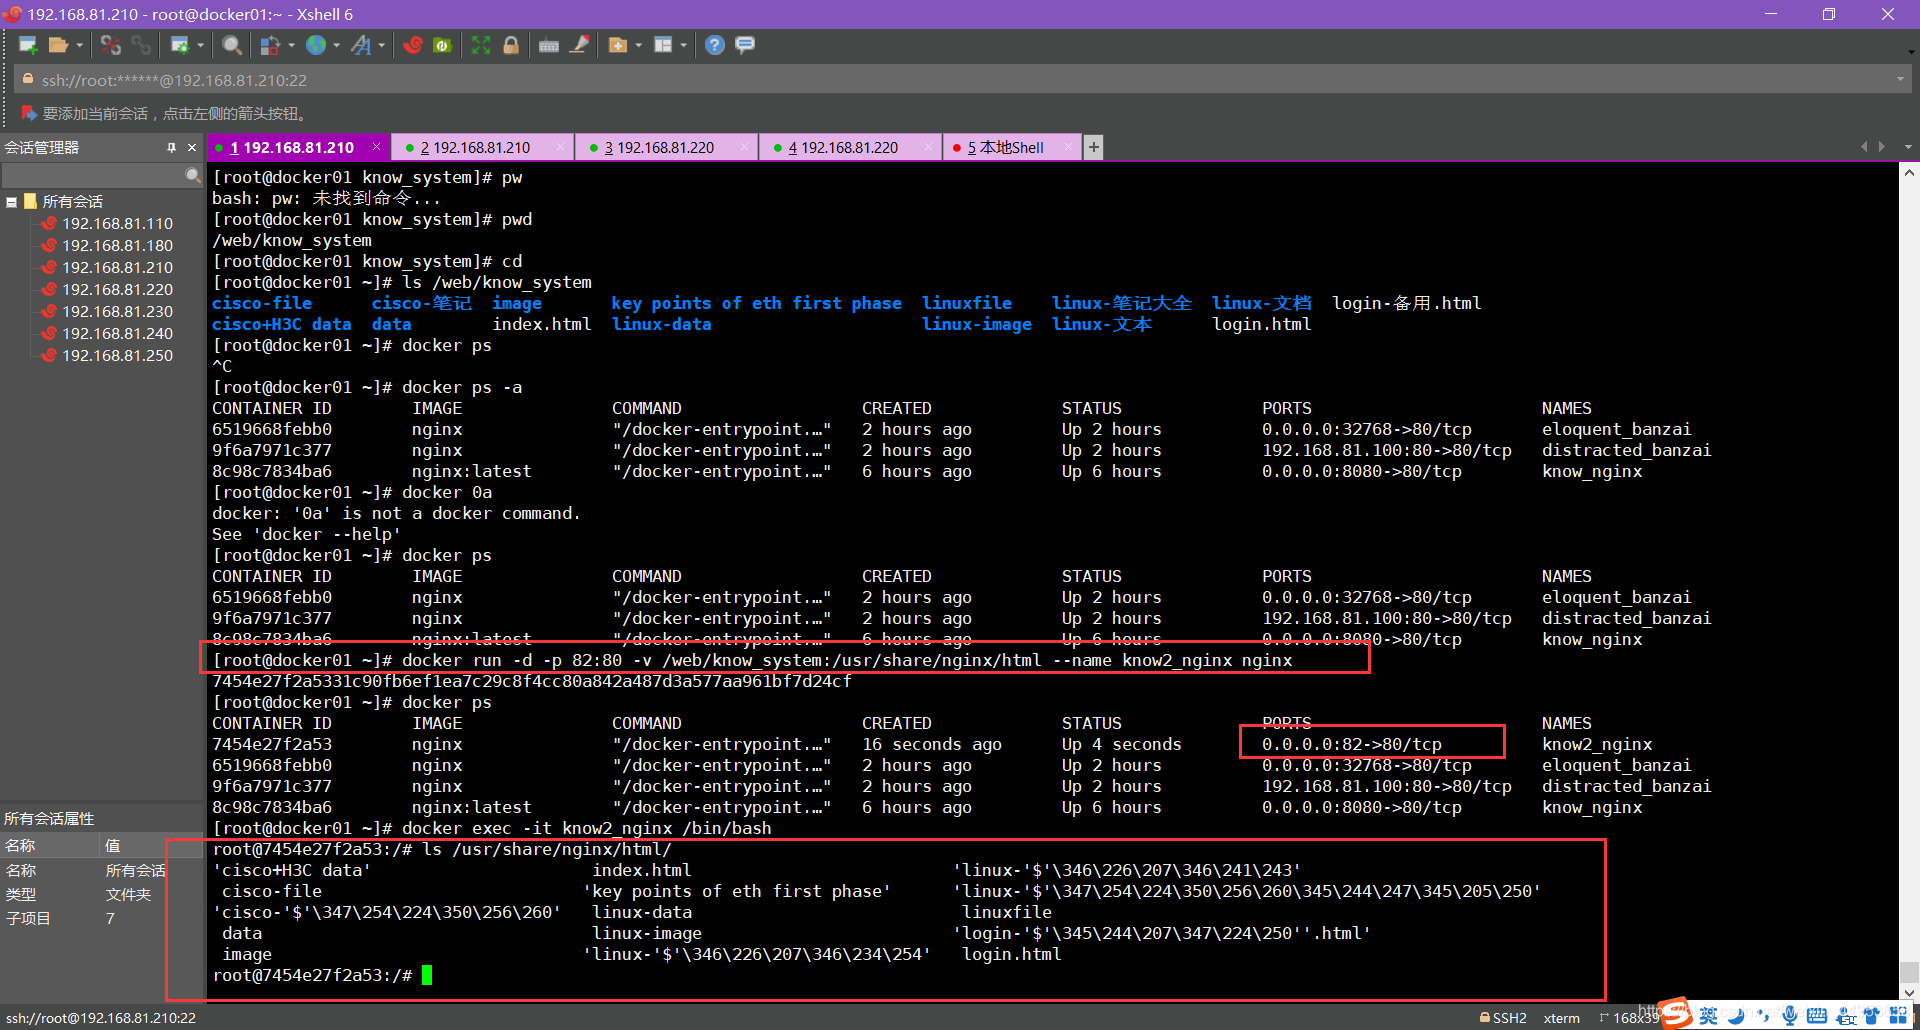Click the highlighter pen icon
Viewport: 1920px width, 1030px height.
click(579, 45)
